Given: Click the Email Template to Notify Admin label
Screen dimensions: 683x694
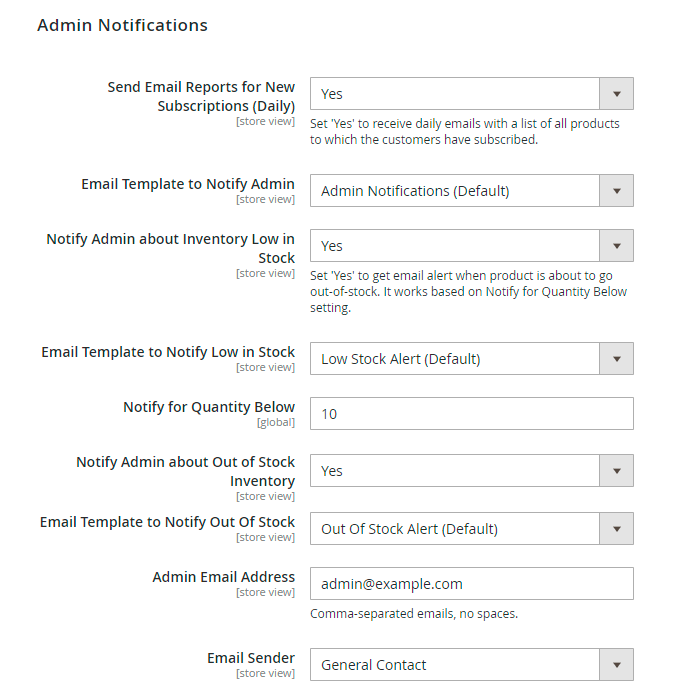Looking at the screenshot, I should point(187,184).
